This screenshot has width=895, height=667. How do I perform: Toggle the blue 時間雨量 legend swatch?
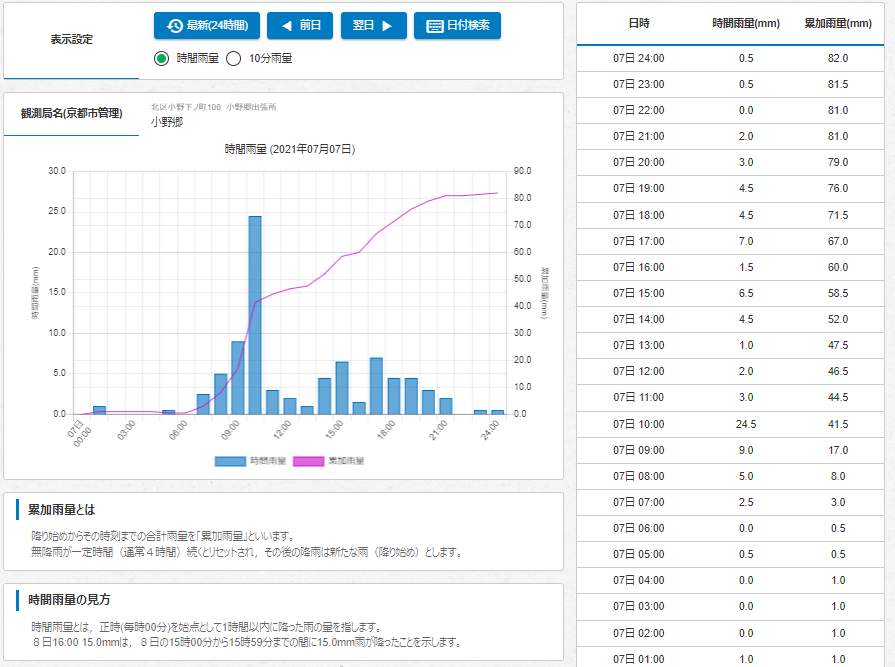point(230,461)
